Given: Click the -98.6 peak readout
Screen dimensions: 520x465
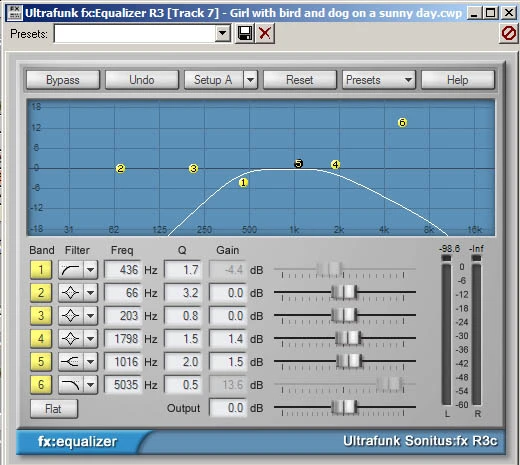Looking at the screenshot, I should pos(449,249).
